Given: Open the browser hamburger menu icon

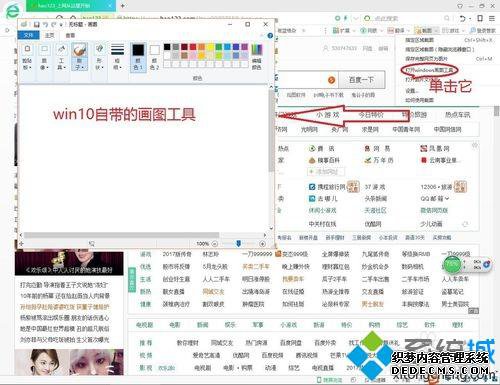Looking at the screenshot, I should click(x=492, y=18).
